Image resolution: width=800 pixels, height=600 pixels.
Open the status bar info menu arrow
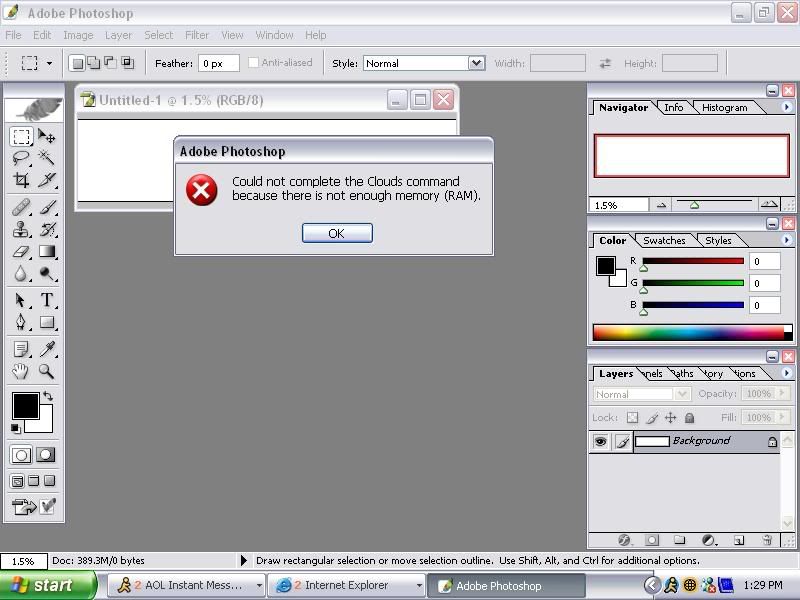coord(243,561)
